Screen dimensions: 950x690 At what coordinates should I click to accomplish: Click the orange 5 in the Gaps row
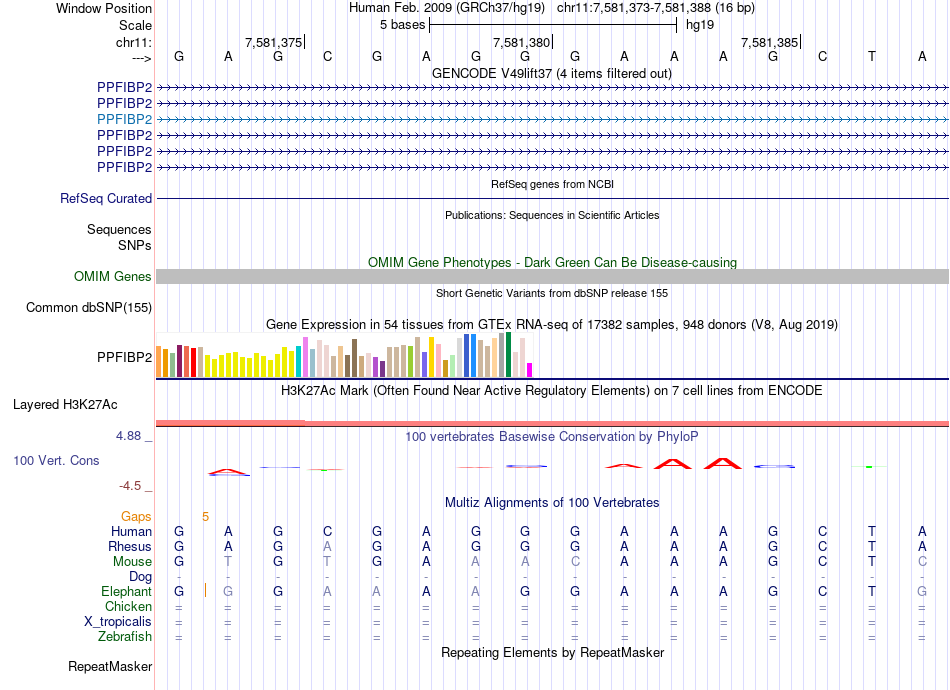(x=205, y=517)
